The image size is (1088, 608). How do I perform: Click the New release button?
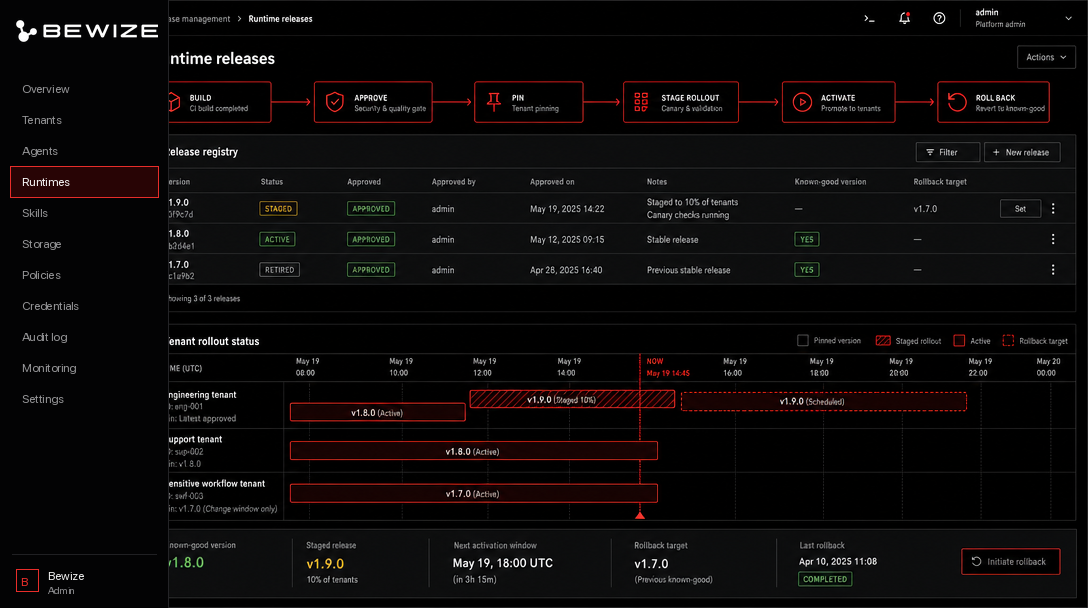pyautogui.click(x=1021, y=152)
